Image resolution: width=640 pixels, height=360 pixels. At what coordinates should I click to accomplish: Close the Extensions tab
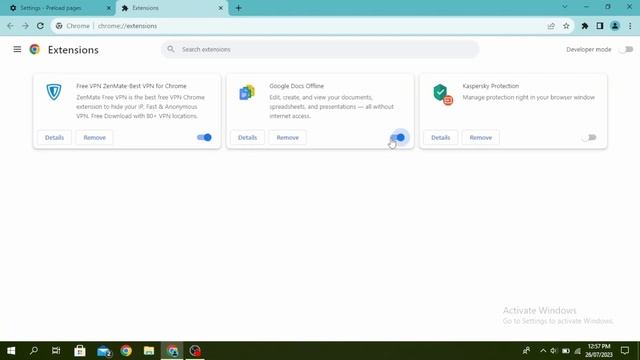[220, 8]
